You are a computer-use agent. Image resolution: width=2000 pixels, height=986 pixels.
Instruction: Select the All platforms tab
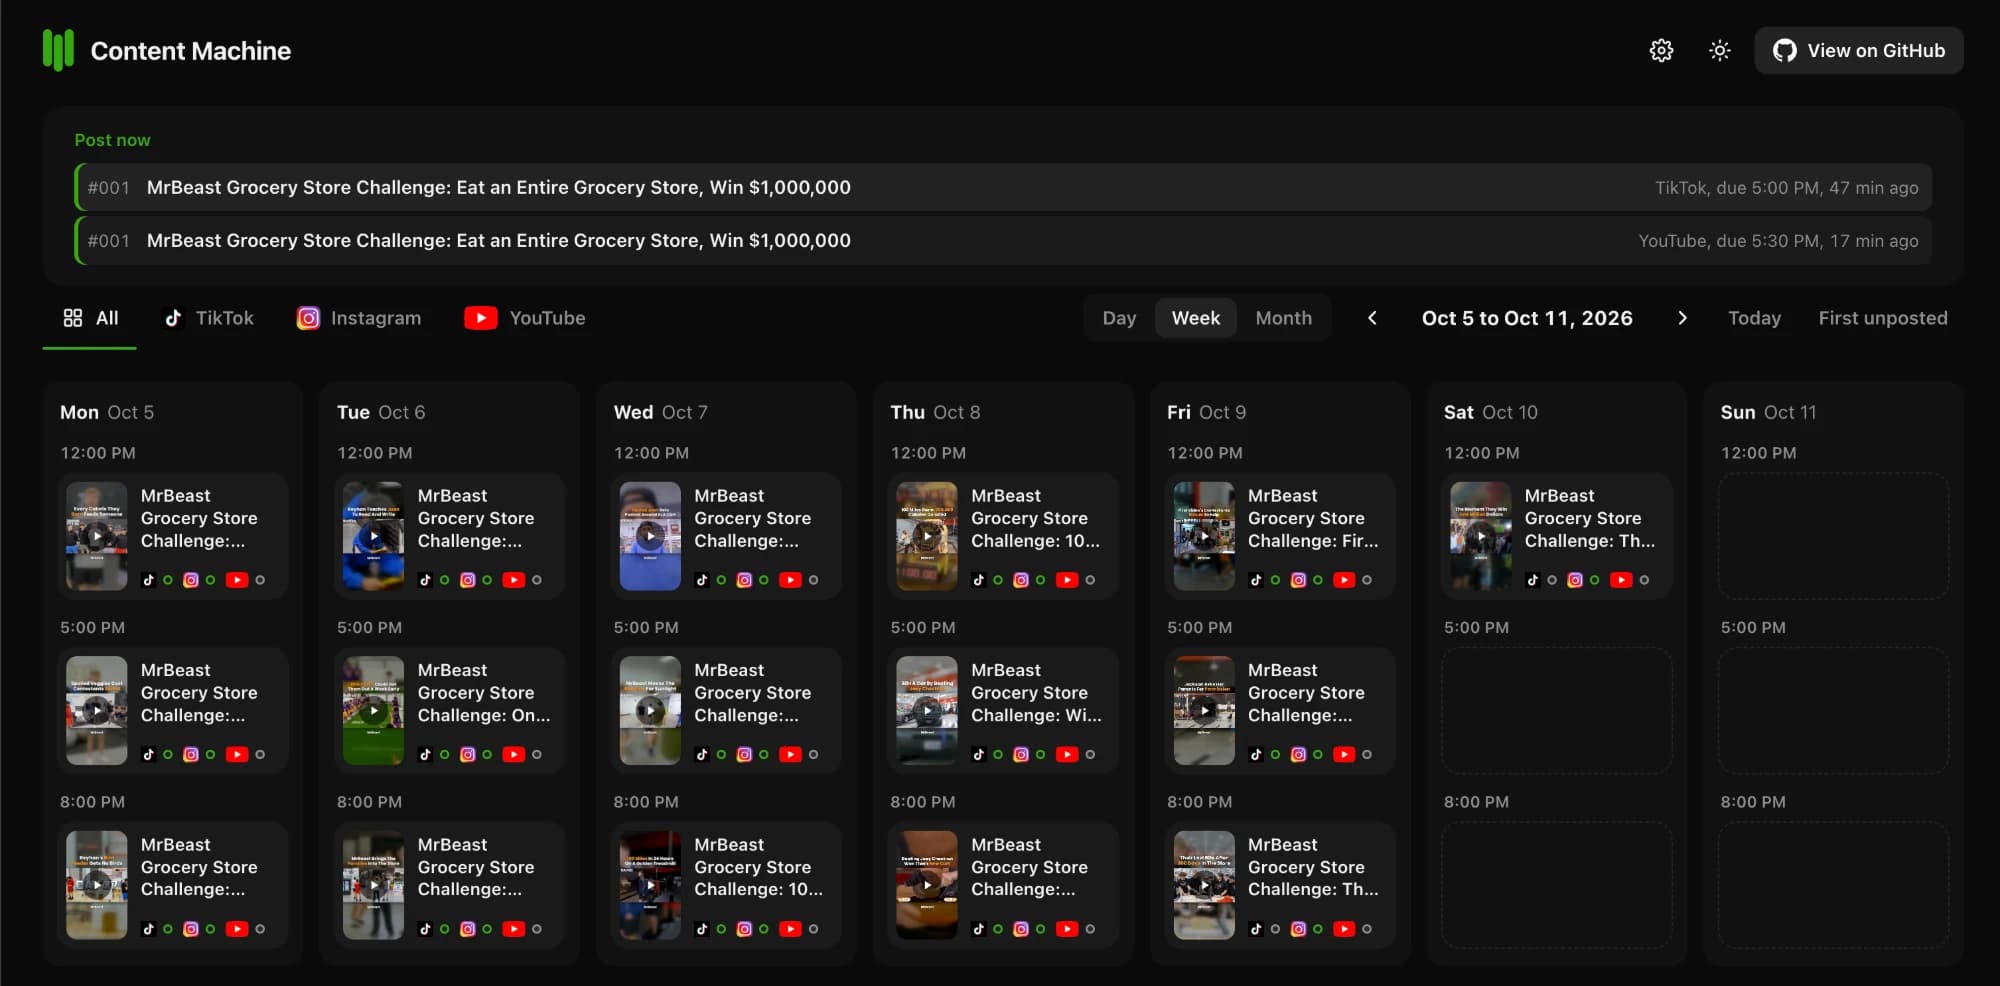point(90,318)
